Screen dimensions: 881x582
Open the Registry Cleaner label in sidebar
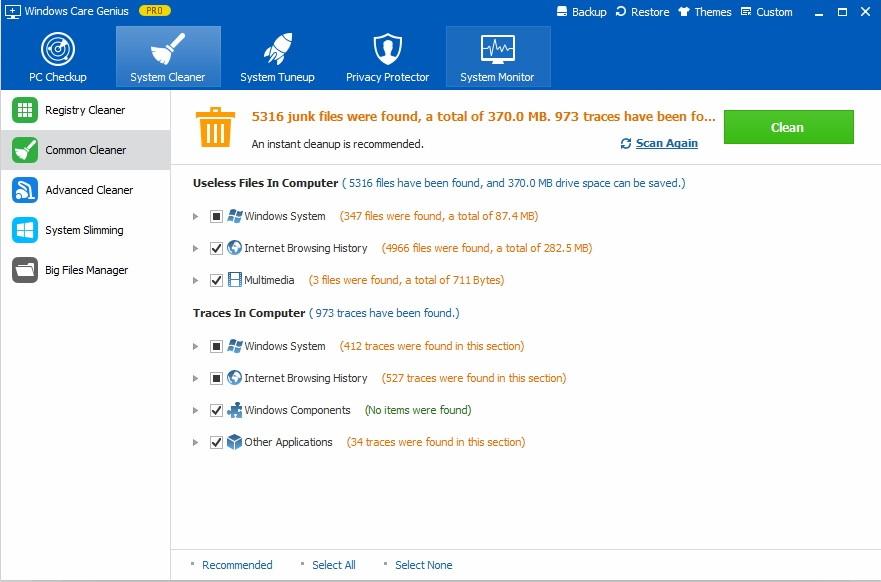85,110
